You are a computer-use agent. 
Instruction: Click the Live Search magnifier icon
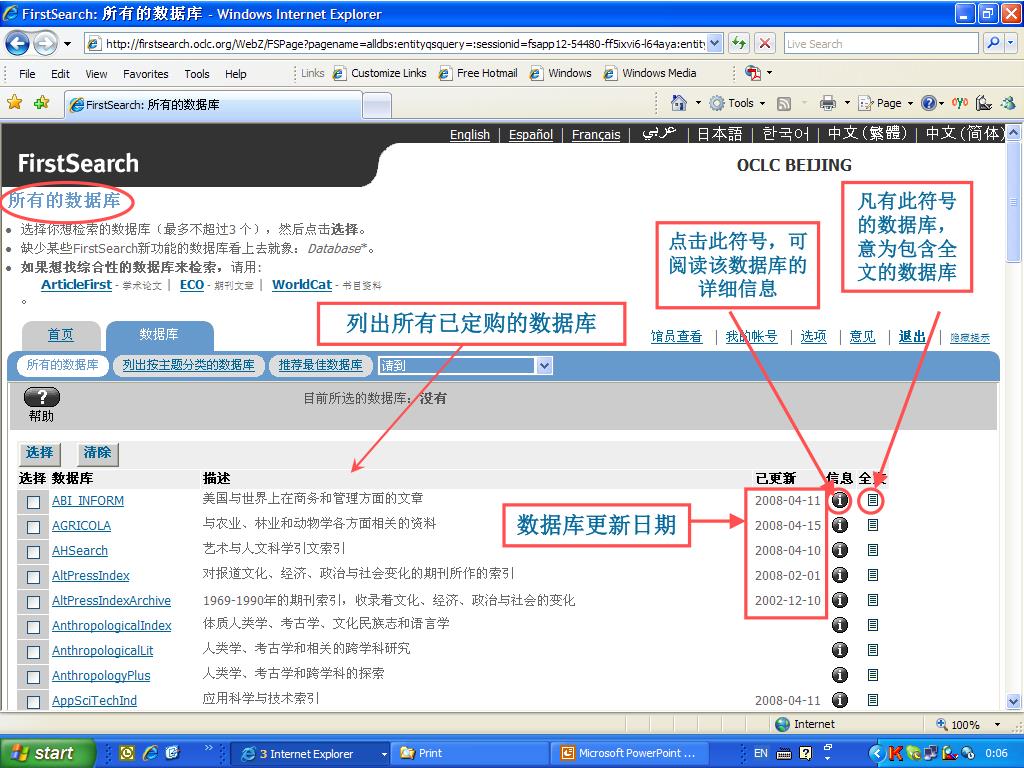993,43
